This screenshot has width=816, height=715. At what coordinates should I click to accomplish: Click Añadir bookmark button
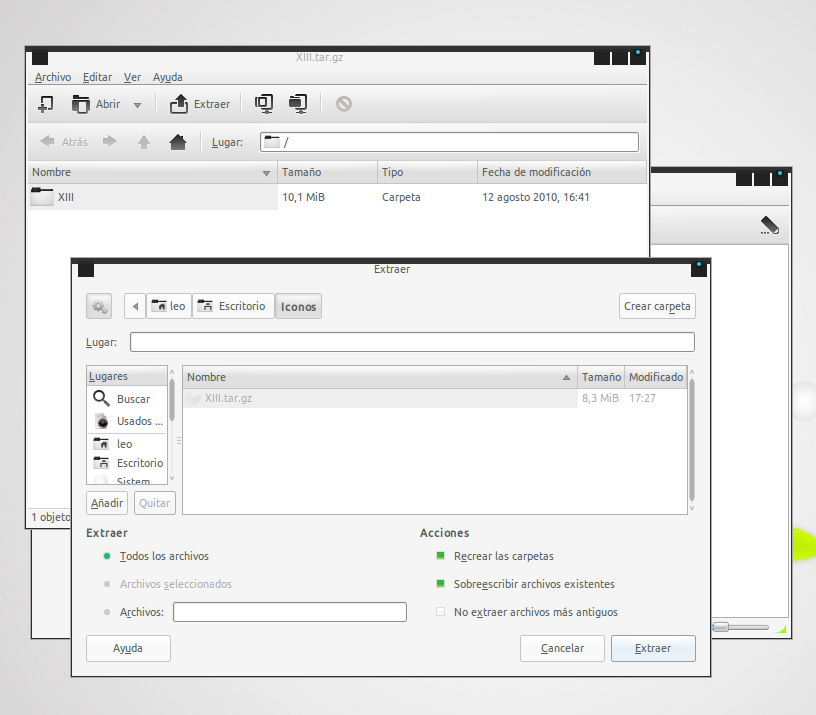click(107, 503)
